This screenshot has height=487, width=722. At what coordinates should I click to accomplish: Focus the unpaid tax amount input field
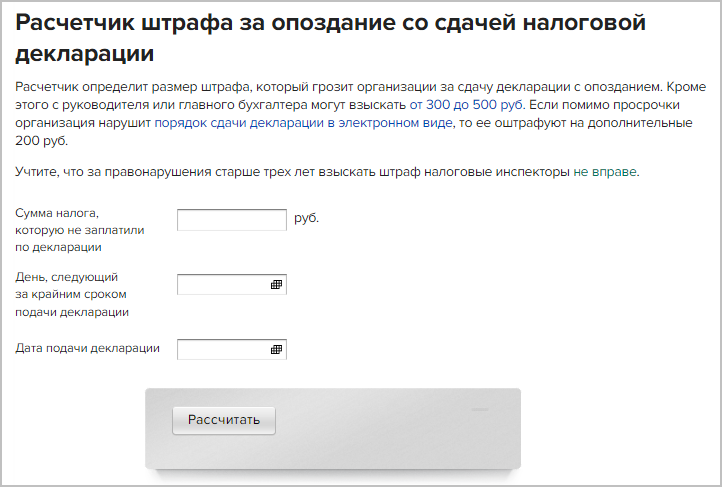(231, 220)
